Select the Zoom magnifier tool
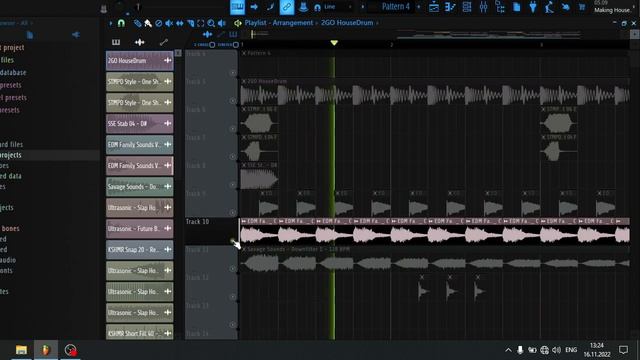The height and width of the screenshot is (360, 640). tap(211, 23)
